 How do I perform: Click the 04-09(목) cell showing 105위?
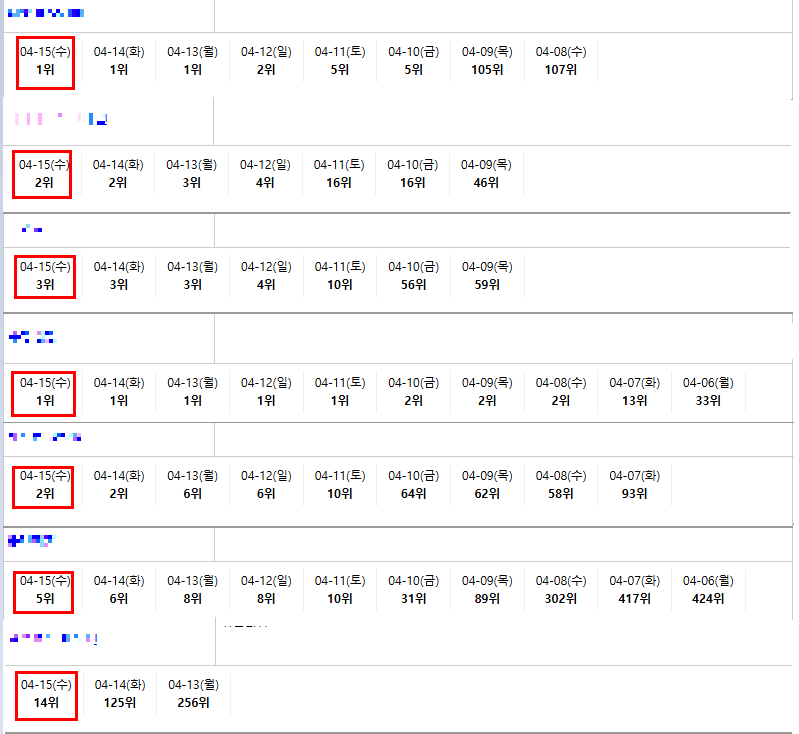(487, 61)
